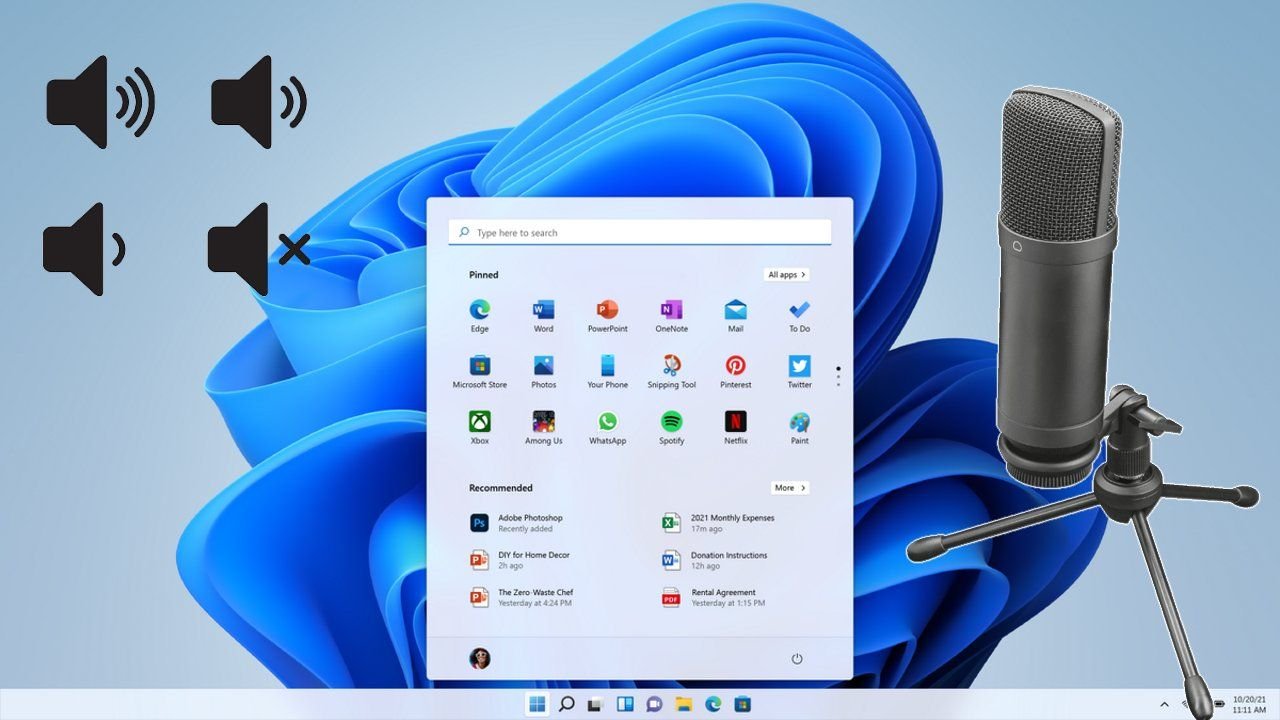The image size is (1280, 720).
Task: Open Edge from pinned apps
Action: click(x=480, y=316)
